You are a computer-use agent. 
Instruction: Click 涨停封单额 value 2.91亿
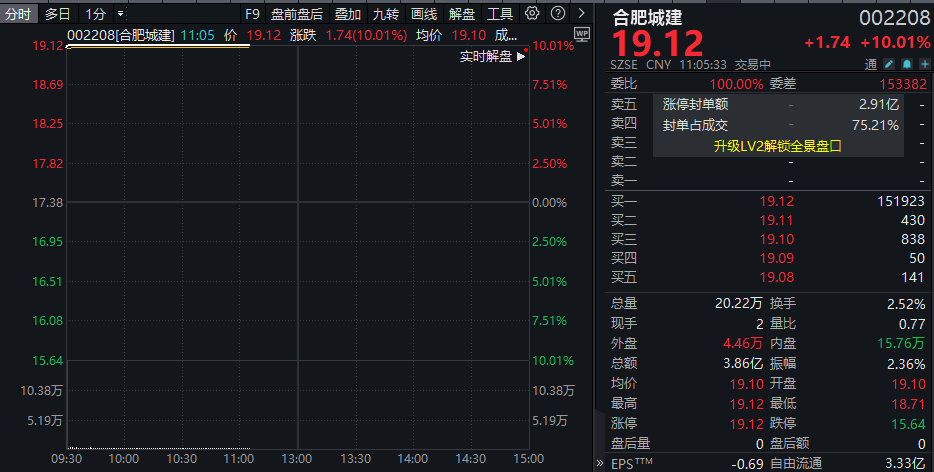point(879,104)
